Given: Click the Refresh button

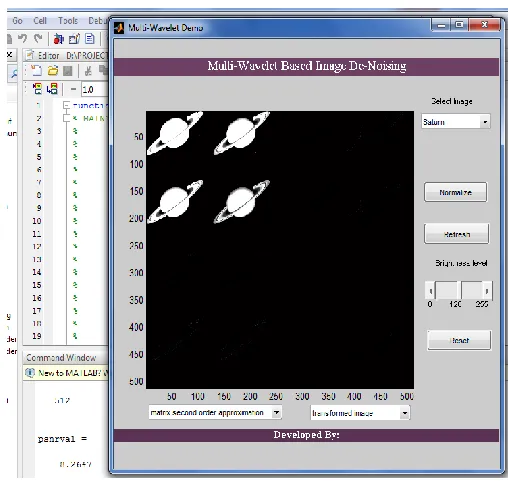Looking at the screenshot, I should (457, 234).
